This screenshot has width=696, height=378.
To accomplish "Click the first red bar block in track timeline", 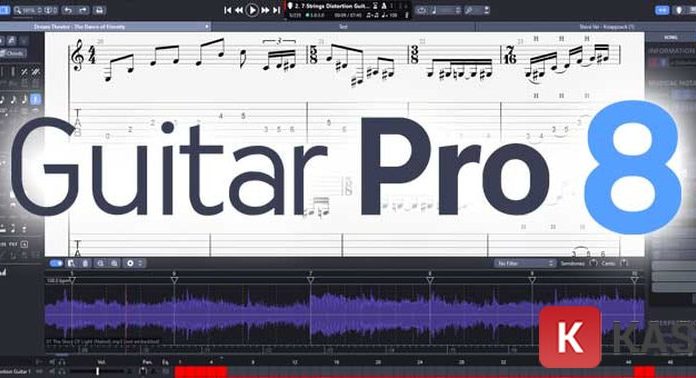I will point(201,372).
